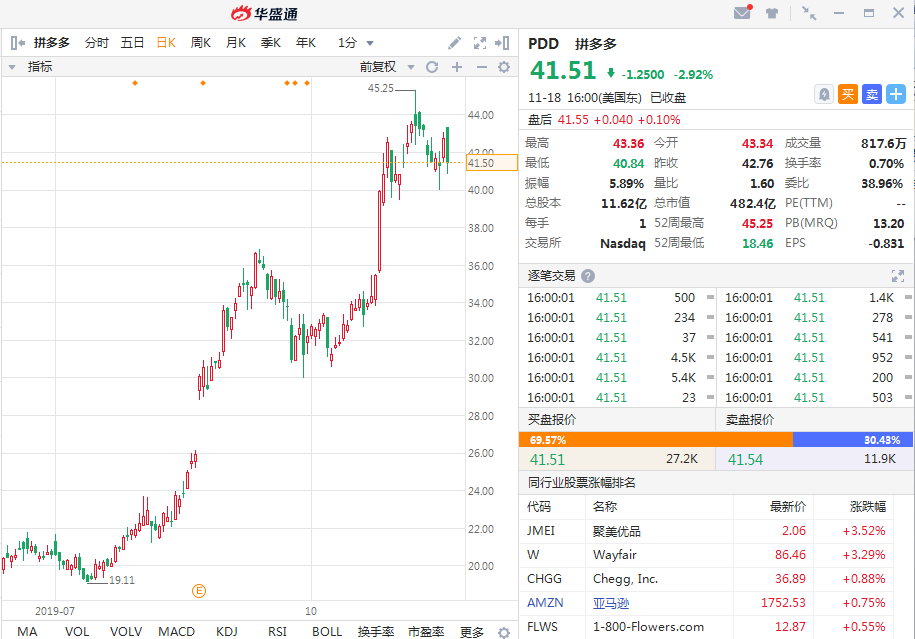Open chart settings gear icon
This screenshot has height=639, width=915.
coord(504,67)
